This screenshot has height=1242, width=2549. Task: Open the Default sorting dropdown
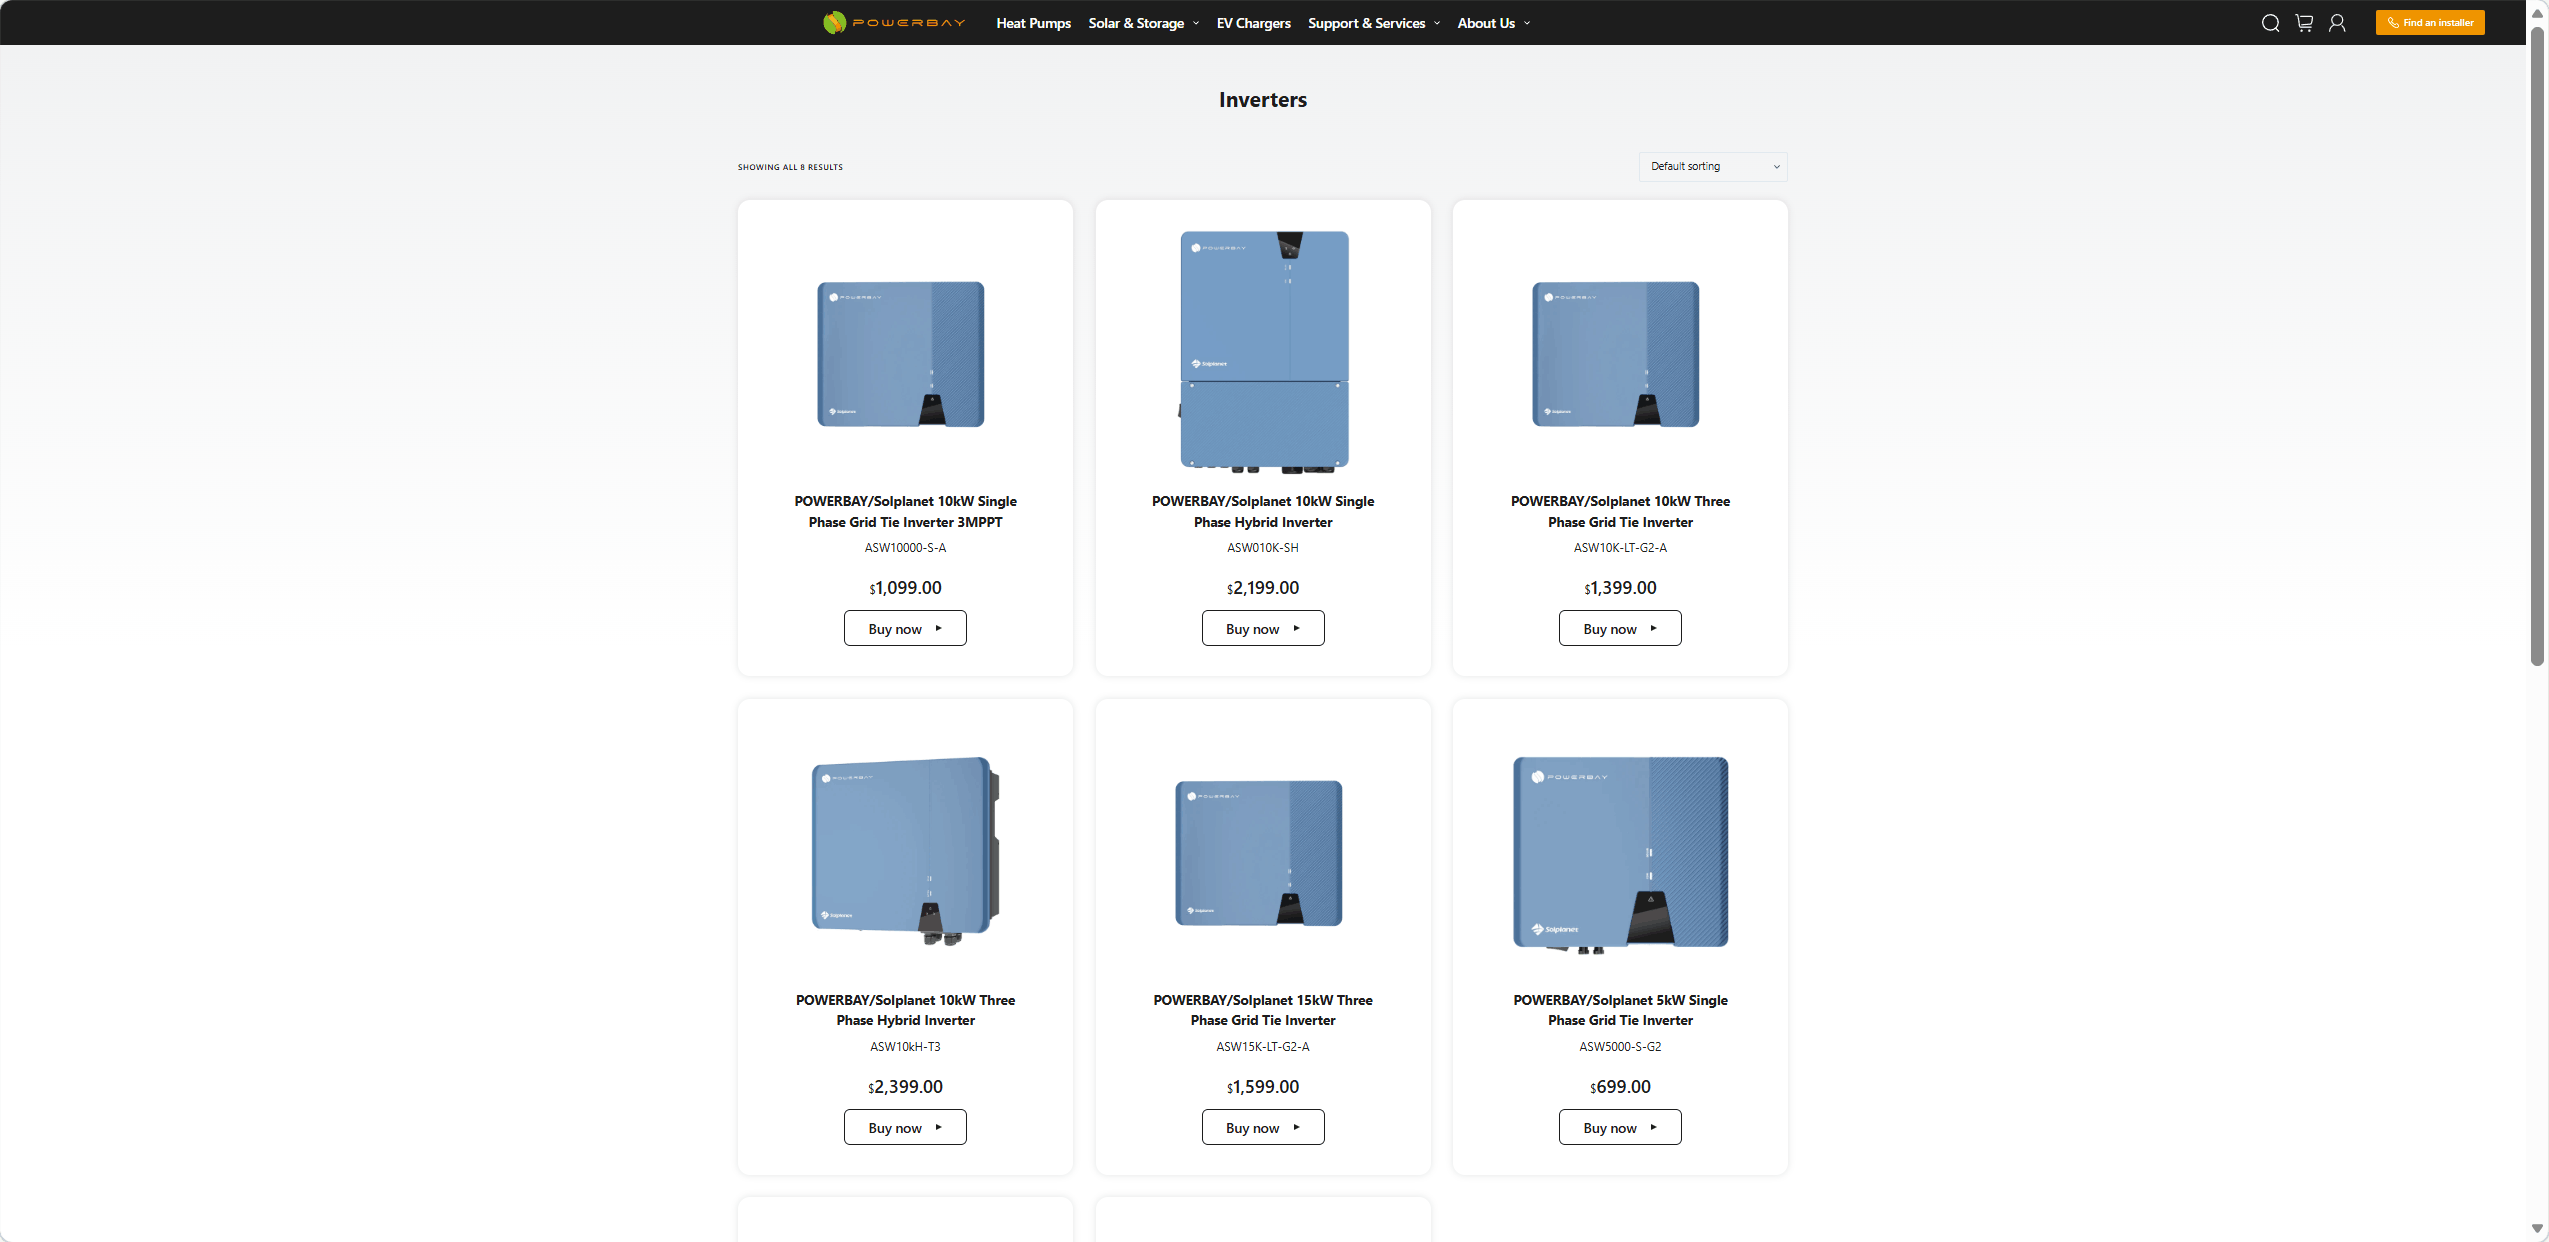coord(1713,167)
